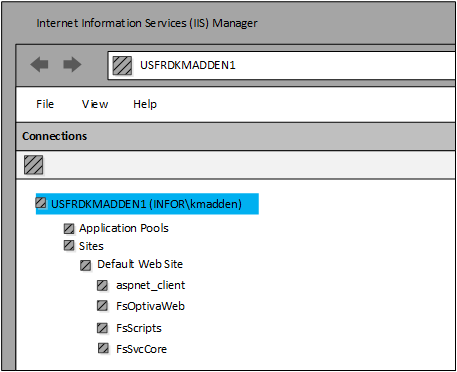Click the FsSvcCore application icon
Image resolution: width=457 pixels, height=372 pixels.
103,348
